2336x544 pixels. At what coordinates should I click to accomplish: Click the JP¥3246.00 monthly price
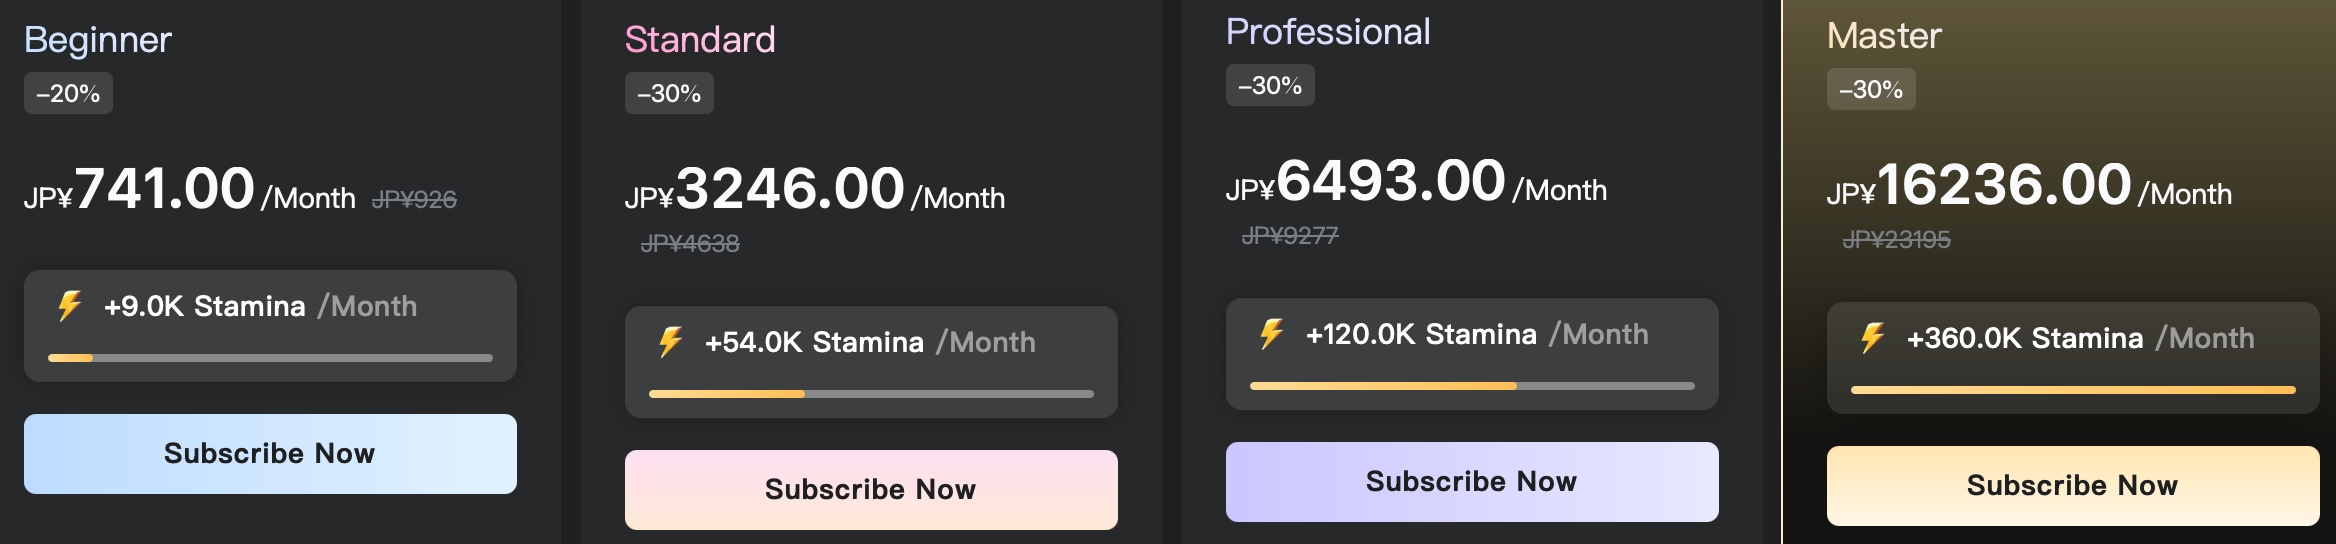point(790,189)
